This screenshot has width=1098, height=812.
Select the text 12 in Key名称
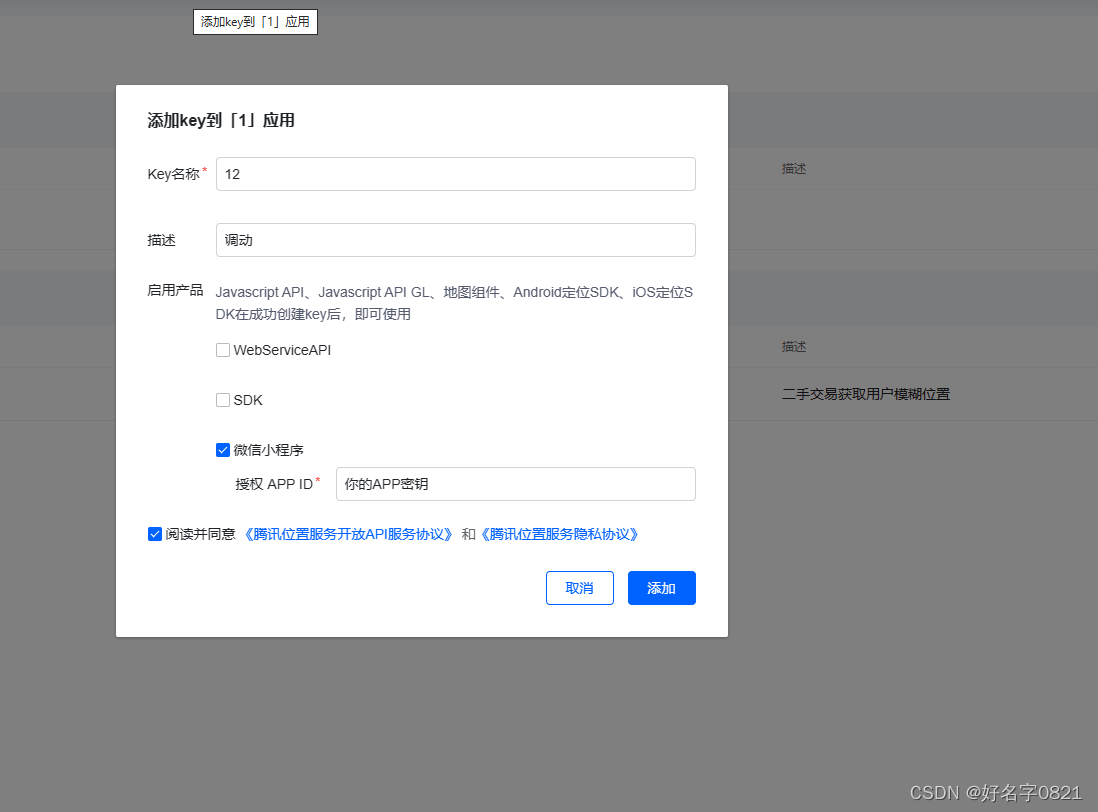230,173
